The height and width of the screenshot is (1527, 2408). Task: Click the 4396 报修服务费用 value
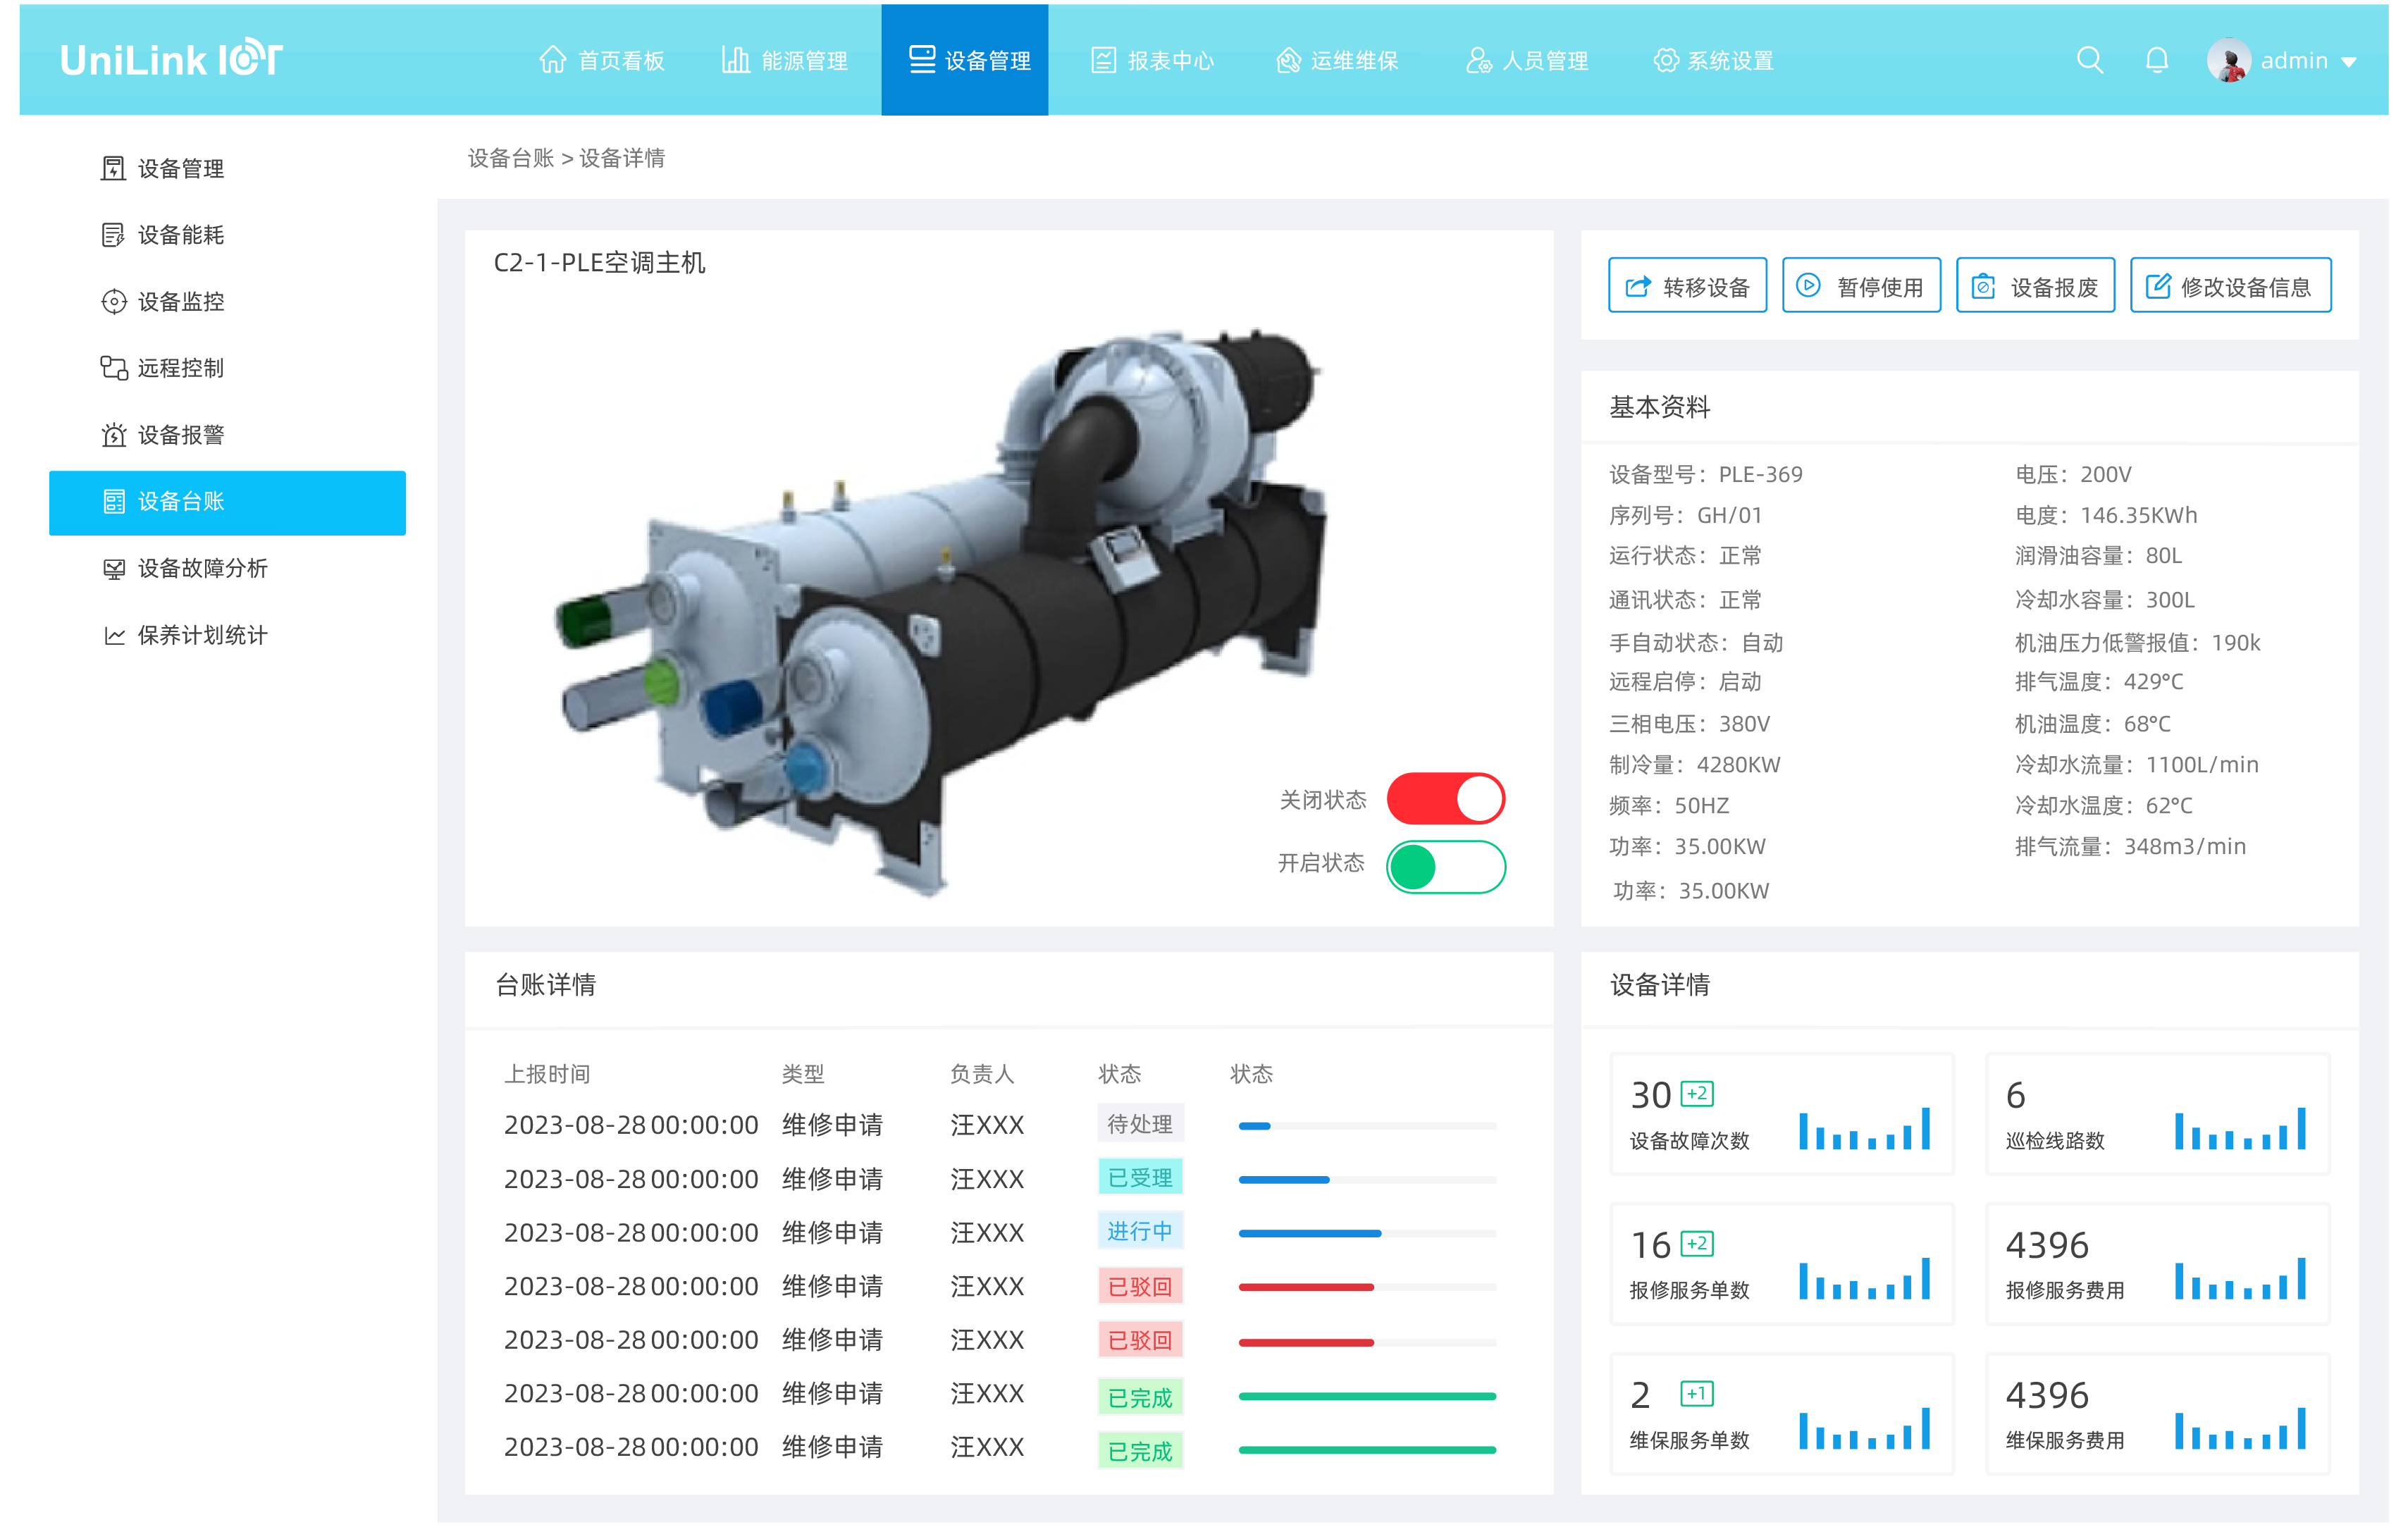2047,1245
